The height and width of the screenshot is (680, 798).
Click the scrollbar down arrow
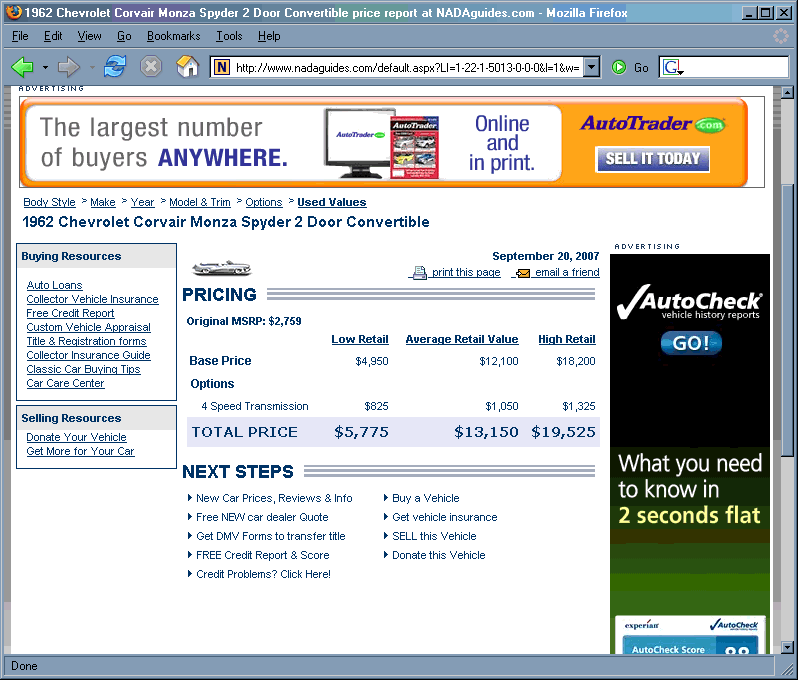tap(787, 647)
